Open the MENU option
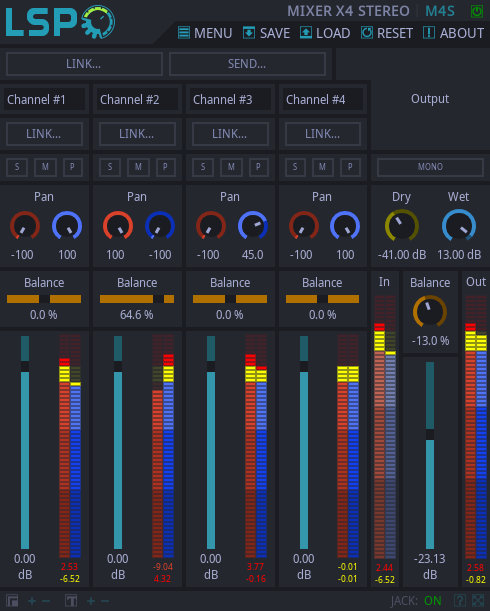 205,33
